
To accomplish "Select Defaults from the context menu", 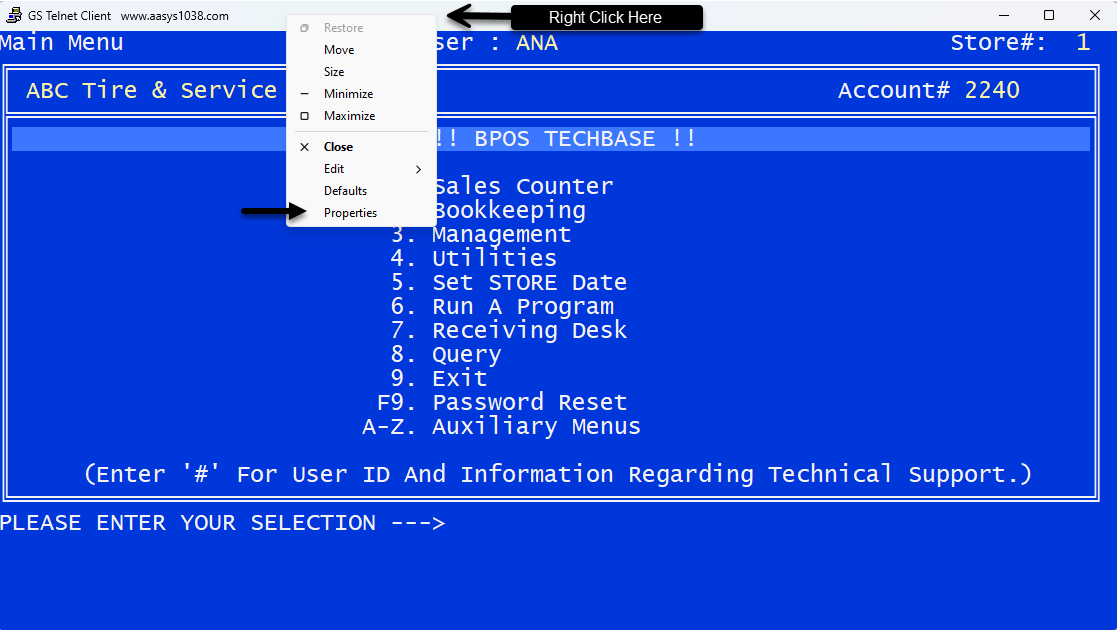I will click(345, 191).
